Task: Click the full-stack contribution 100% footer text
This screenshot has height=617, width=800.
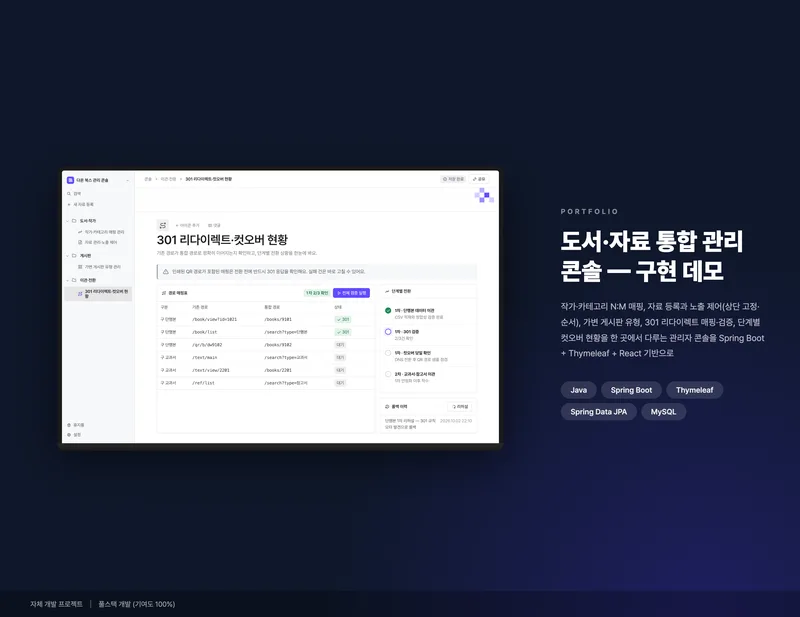Action: coord(137,604)
